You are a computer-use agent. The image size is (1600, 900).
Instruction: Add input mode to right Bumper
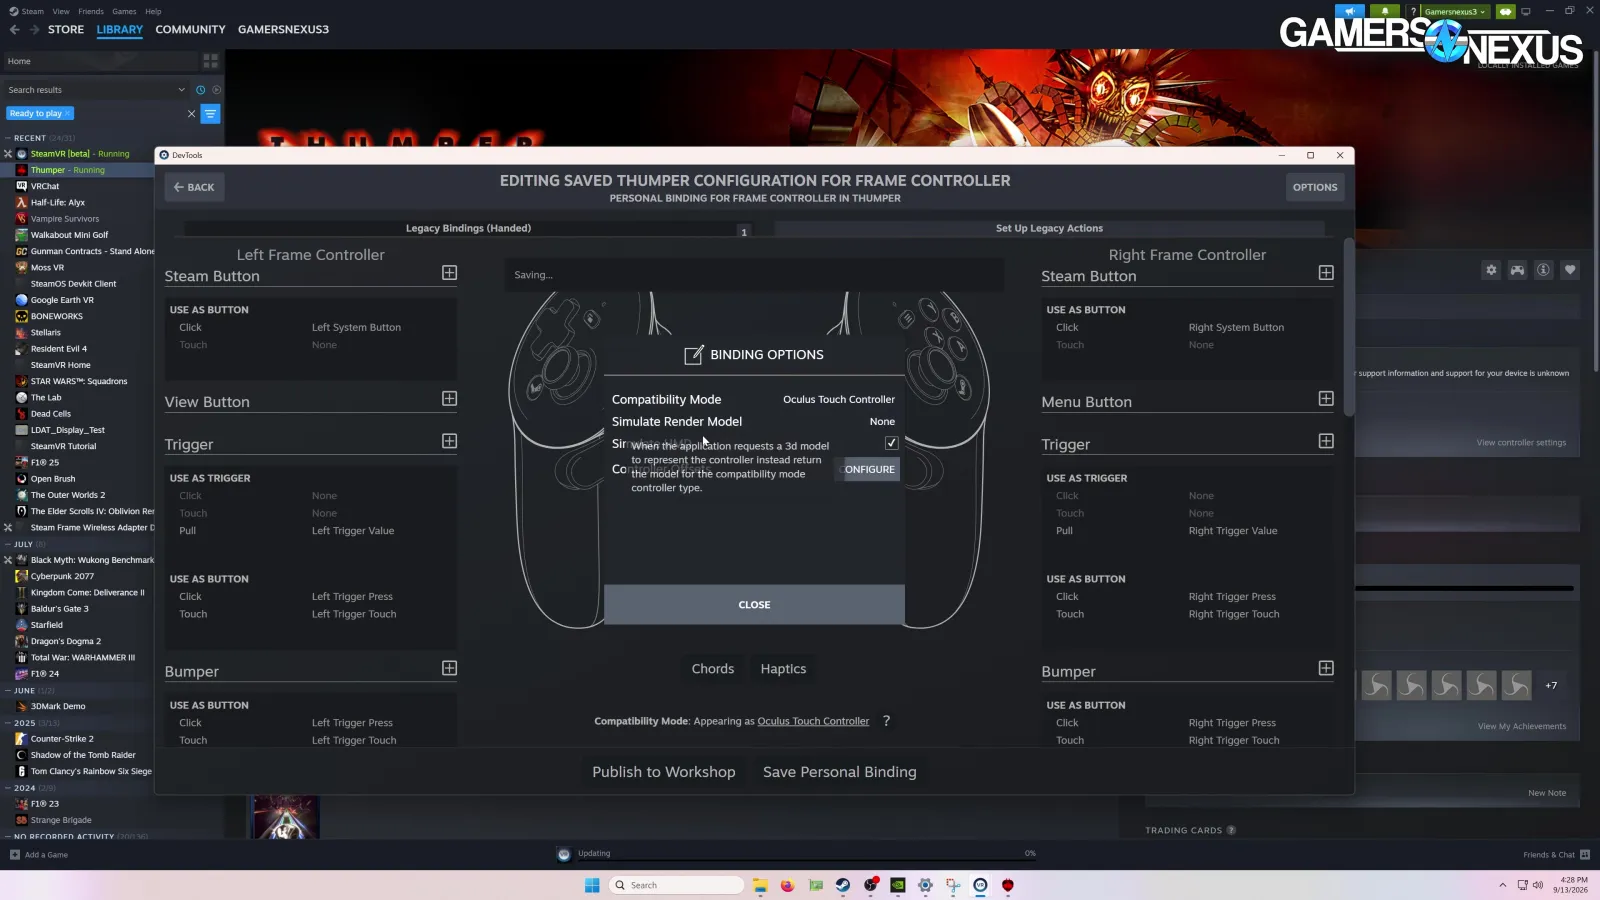click(1326, 668)
